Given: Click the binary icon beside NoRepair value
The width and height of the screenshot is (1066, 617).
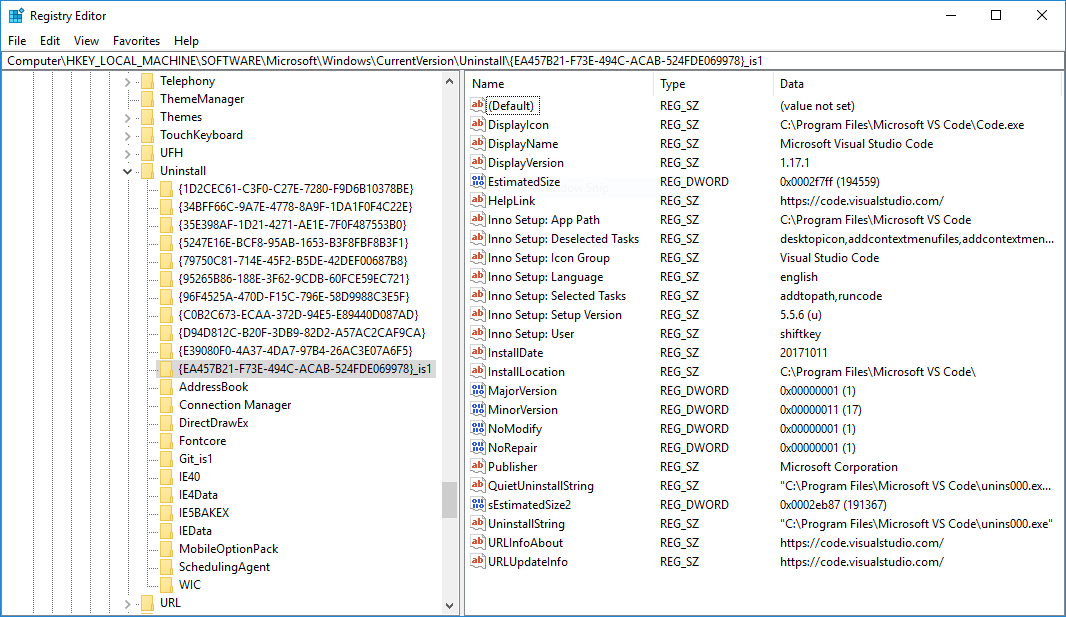Looking at the screenshot, I should [x=477, y=448].
